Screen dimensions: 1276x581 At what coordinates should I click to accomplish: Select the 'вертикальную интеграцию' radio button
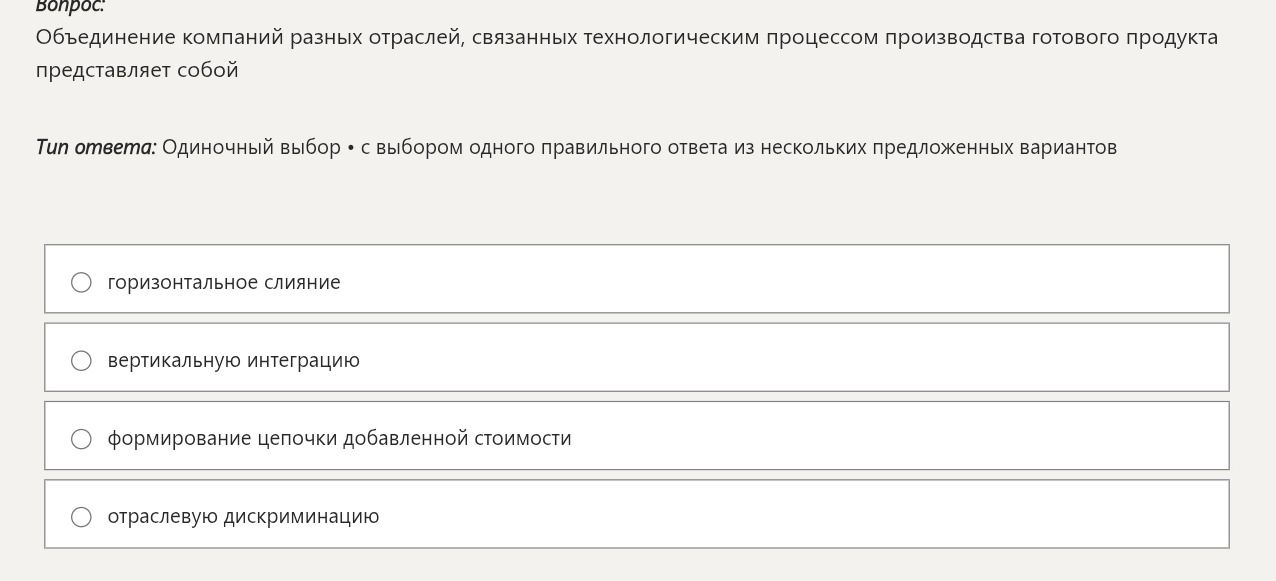click(81, 361)
